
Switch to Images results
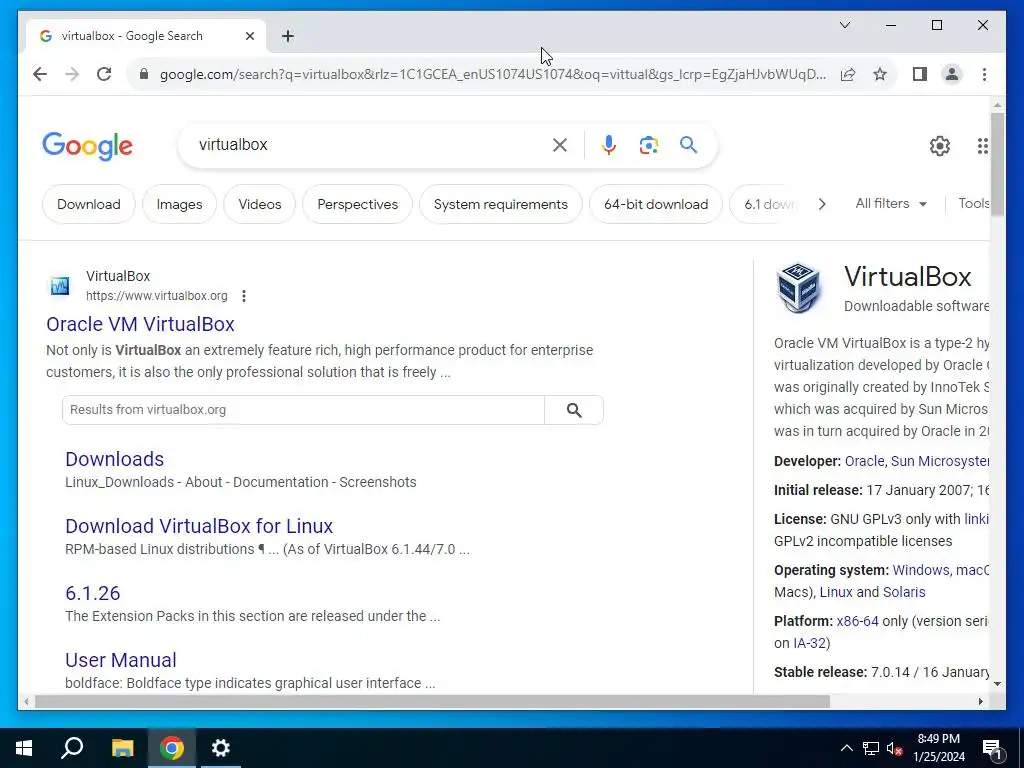pyautogui.click(x=180, y=204)
